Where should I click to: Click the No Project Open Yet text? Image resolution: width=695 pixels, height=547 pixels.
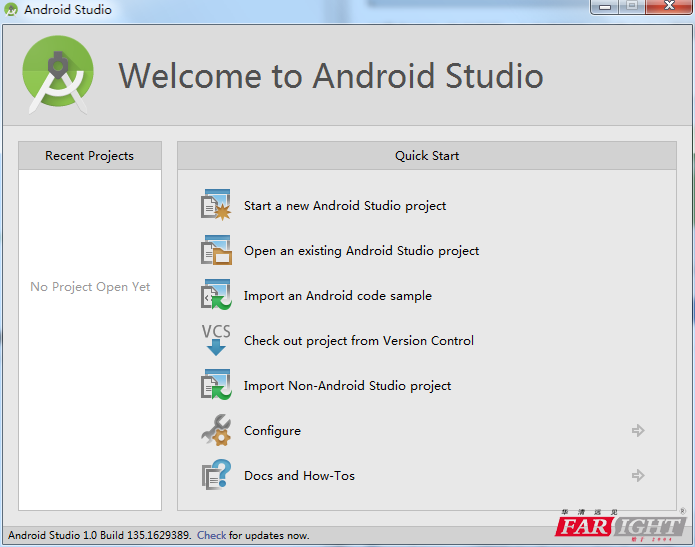point(90,287)
